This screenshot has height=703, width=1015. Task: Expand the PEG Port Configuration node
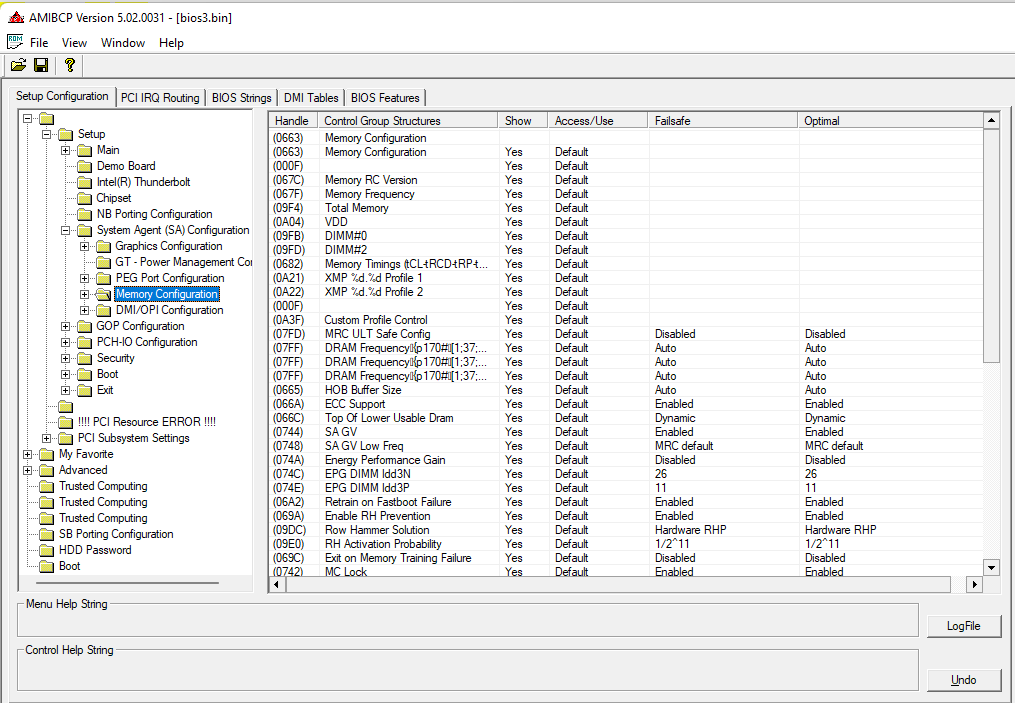84,278
